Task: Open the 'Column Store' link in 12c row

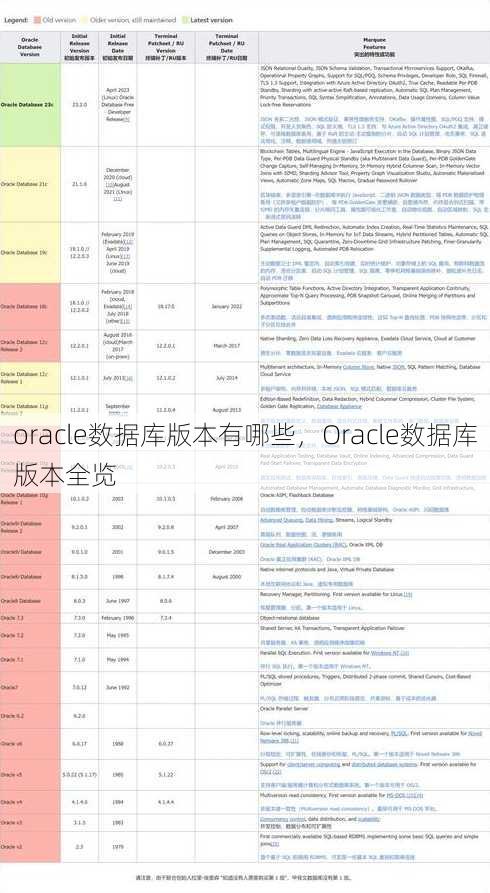Action: (358, 367)
